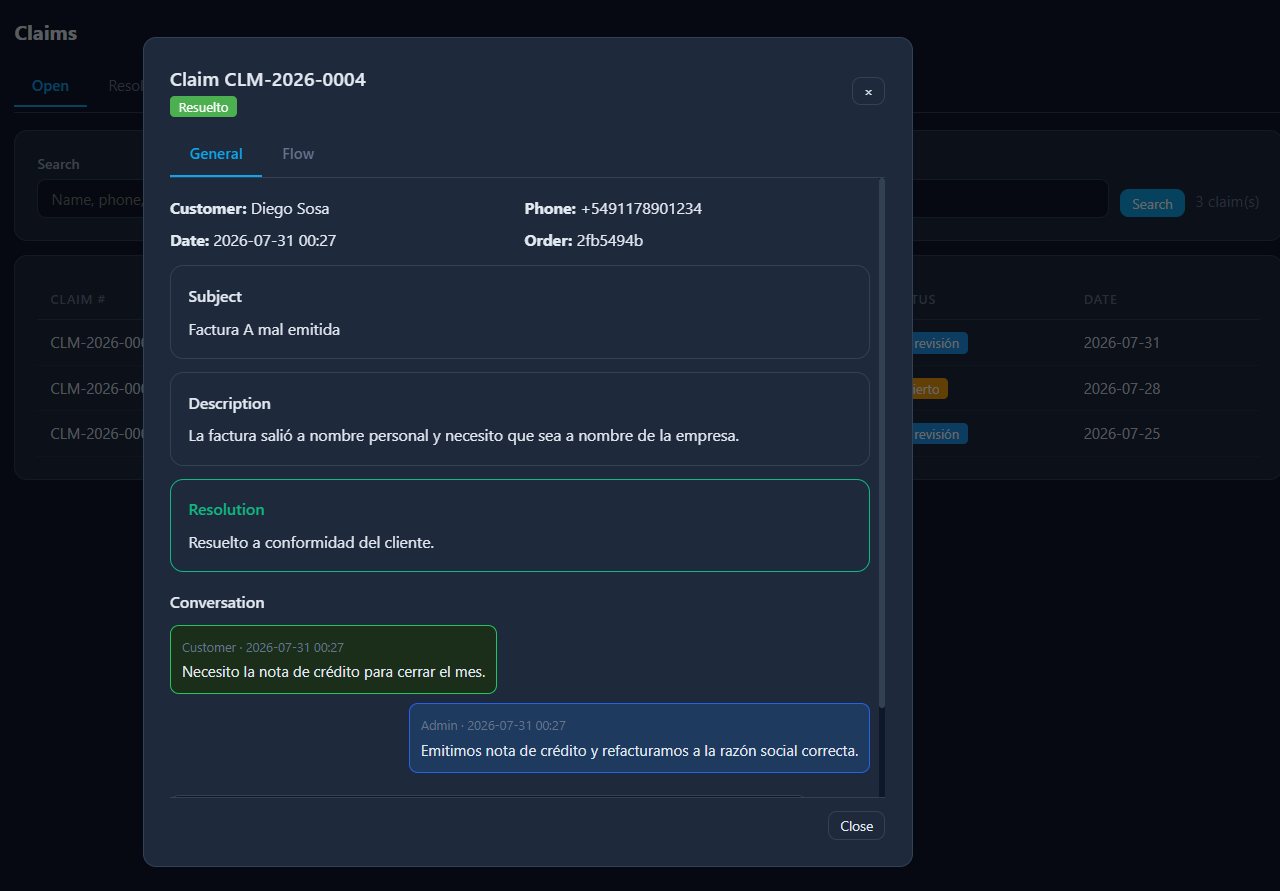1280x891 pixels.
Task: Click the dialog's vertical scrollbar
Action: click(881, 445)
